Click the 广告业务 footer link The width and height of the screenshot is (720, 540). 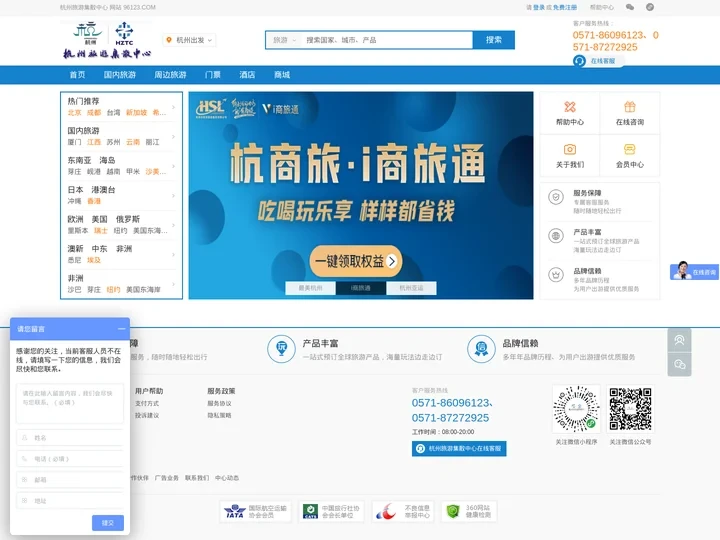point(166,478)
